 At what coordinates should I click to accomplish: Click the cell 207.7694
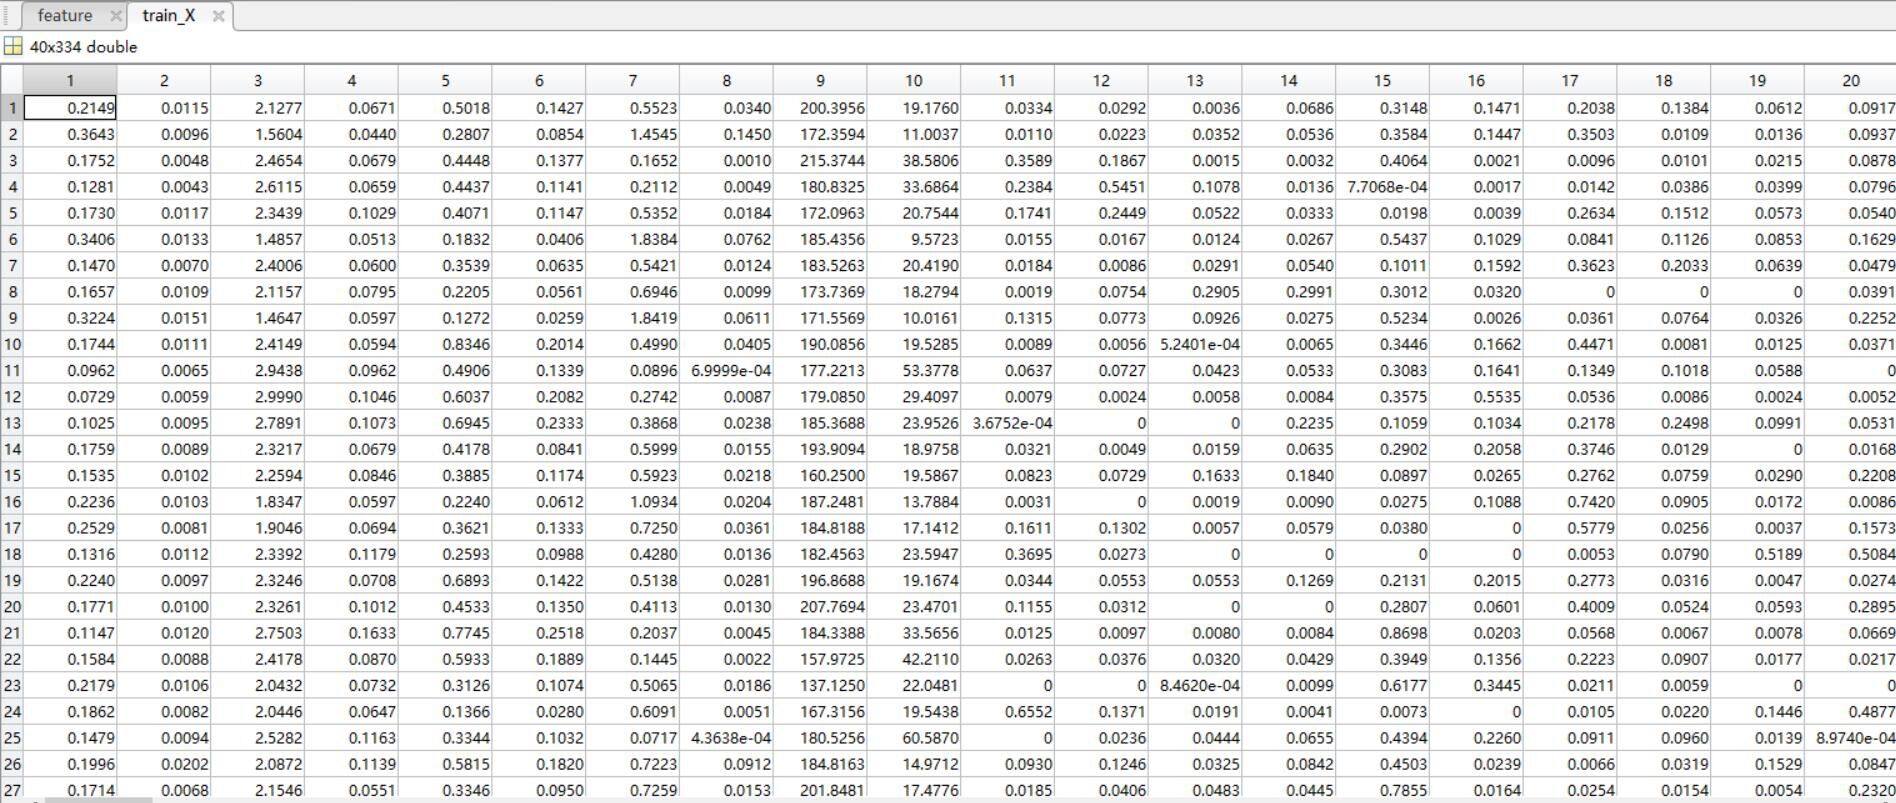point(820,607)
